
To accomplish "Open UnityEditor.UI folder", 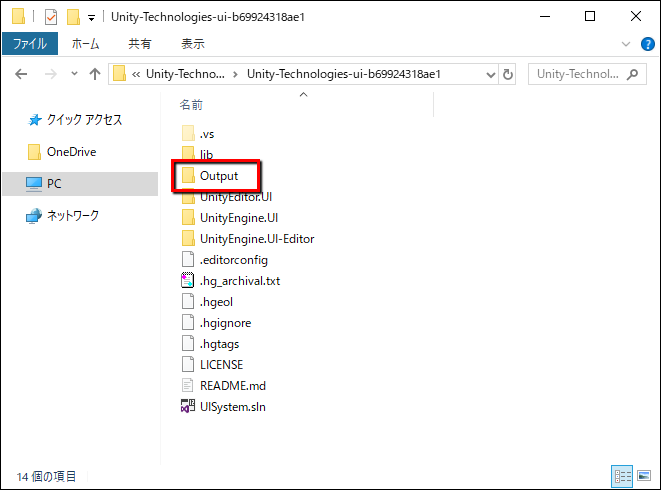I will (x=227, y=197).
